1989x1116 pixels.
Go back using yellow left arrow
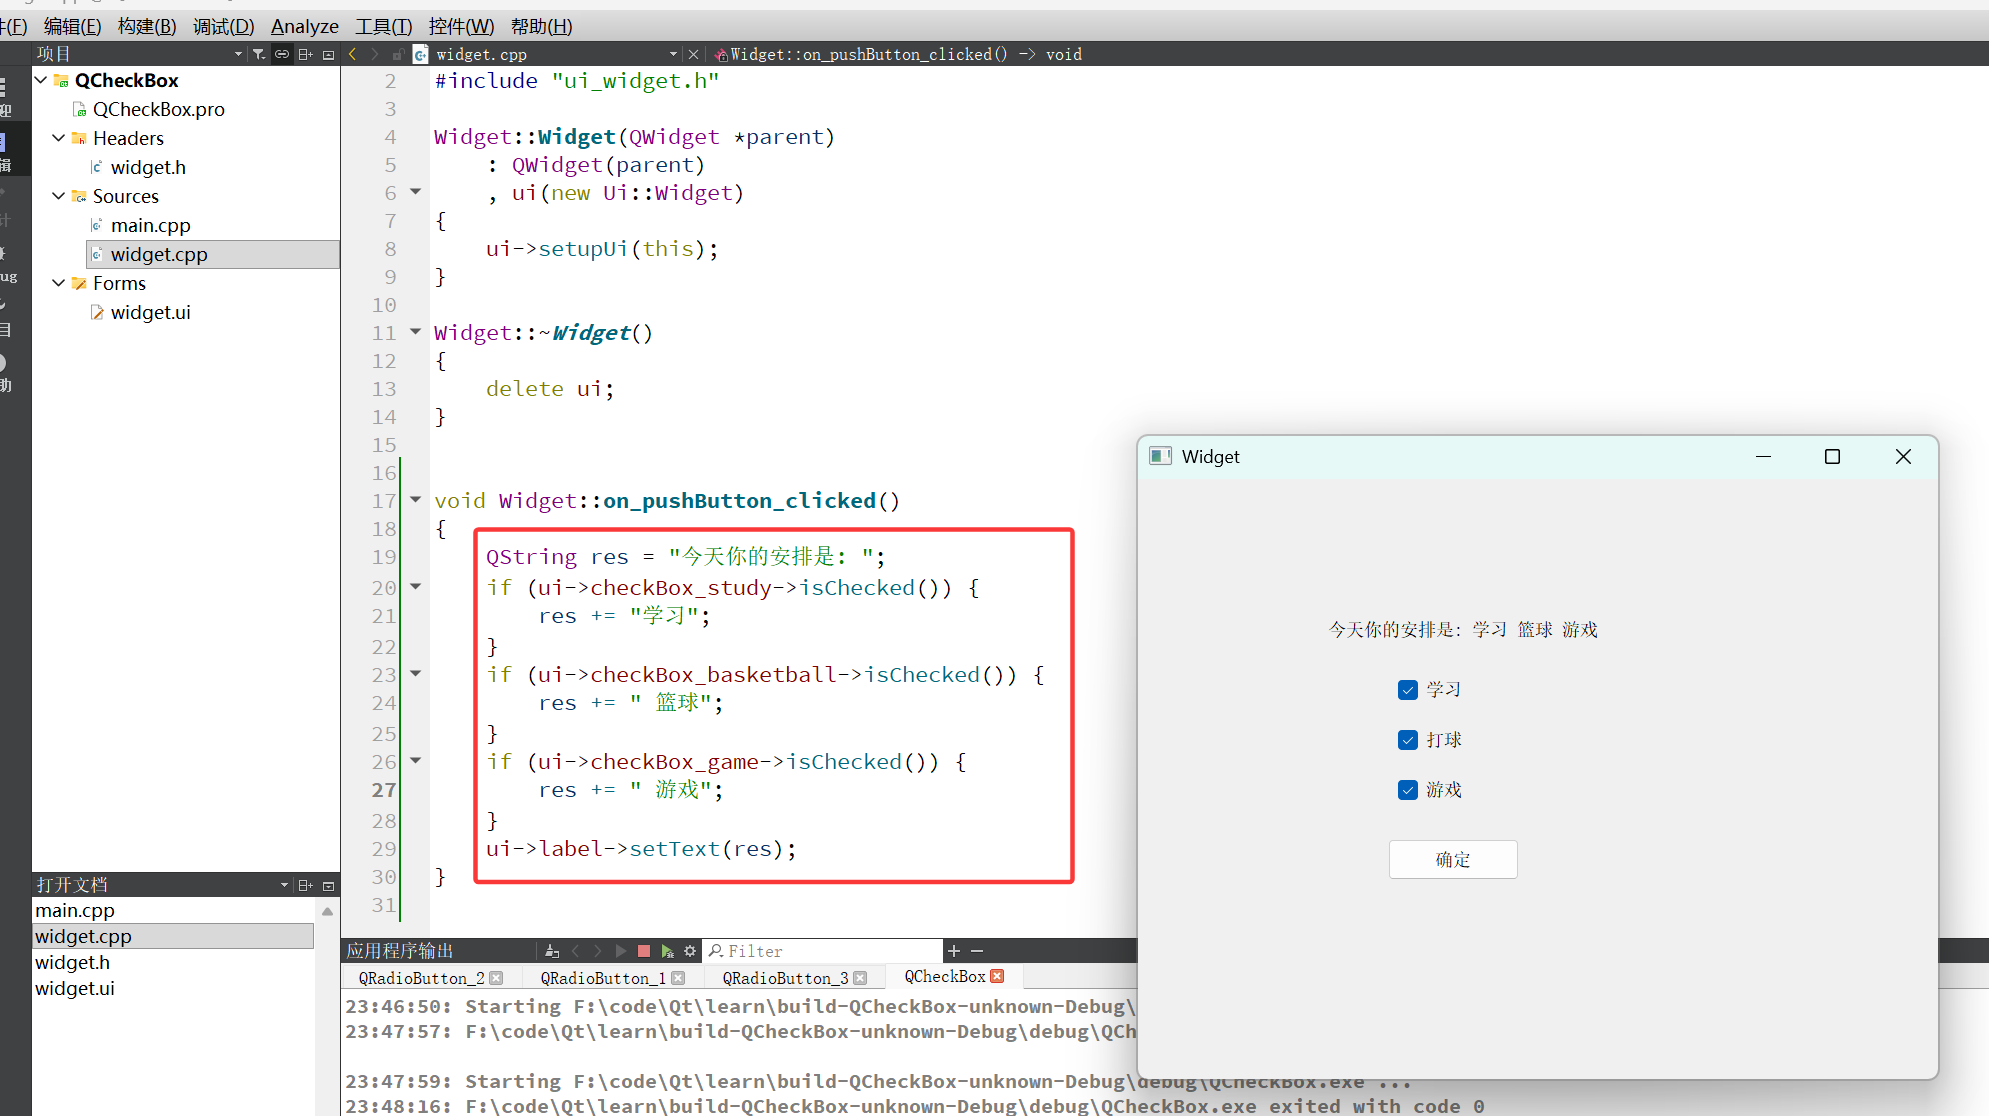point(353,54)
